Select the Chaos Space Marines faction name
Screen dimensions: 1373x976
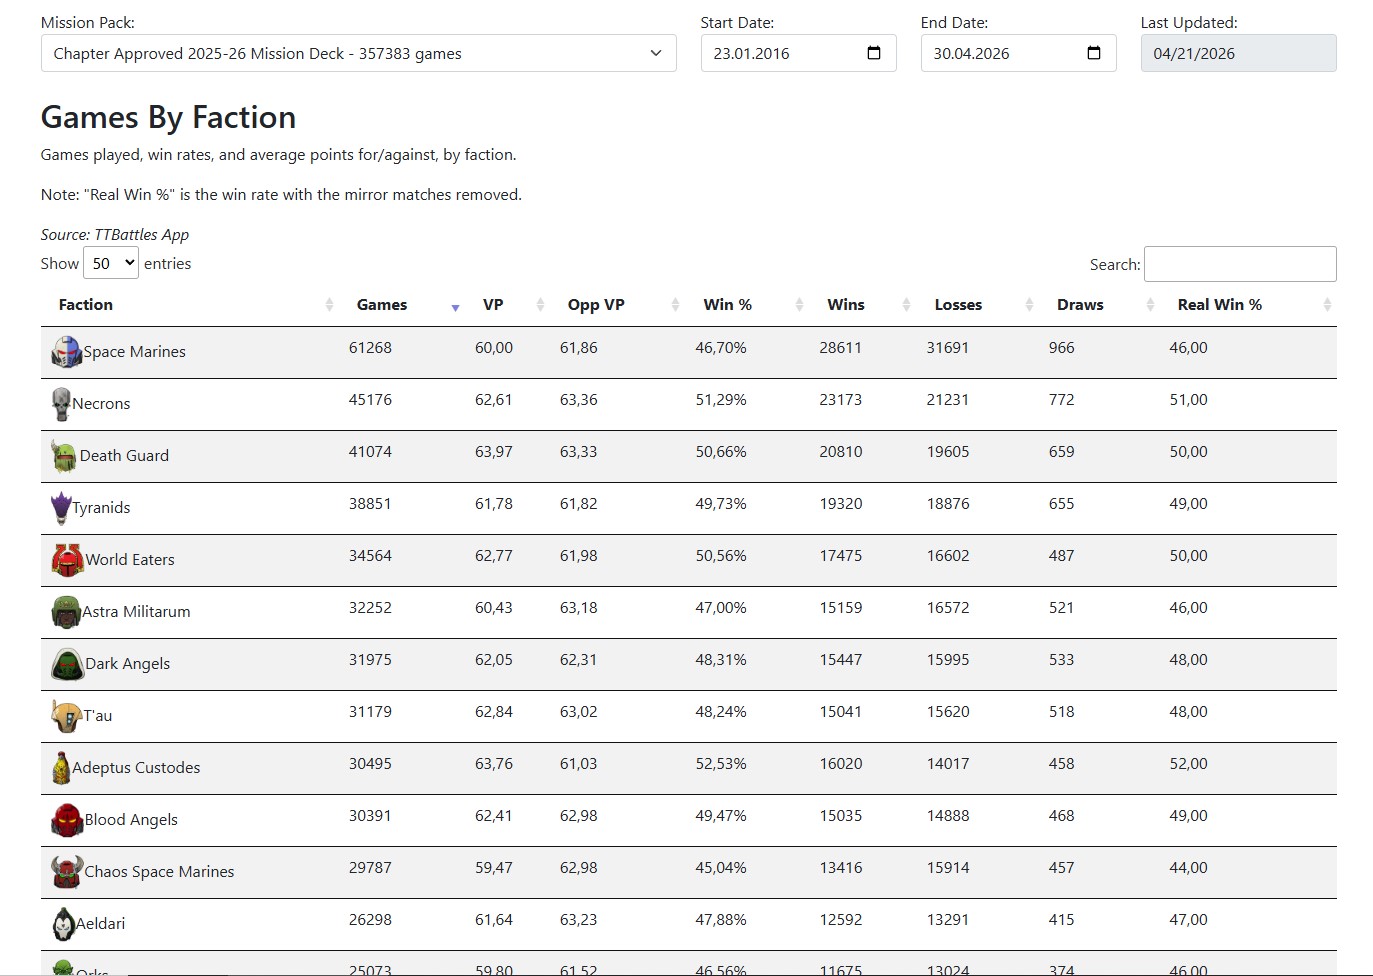(x=159, y=872)
